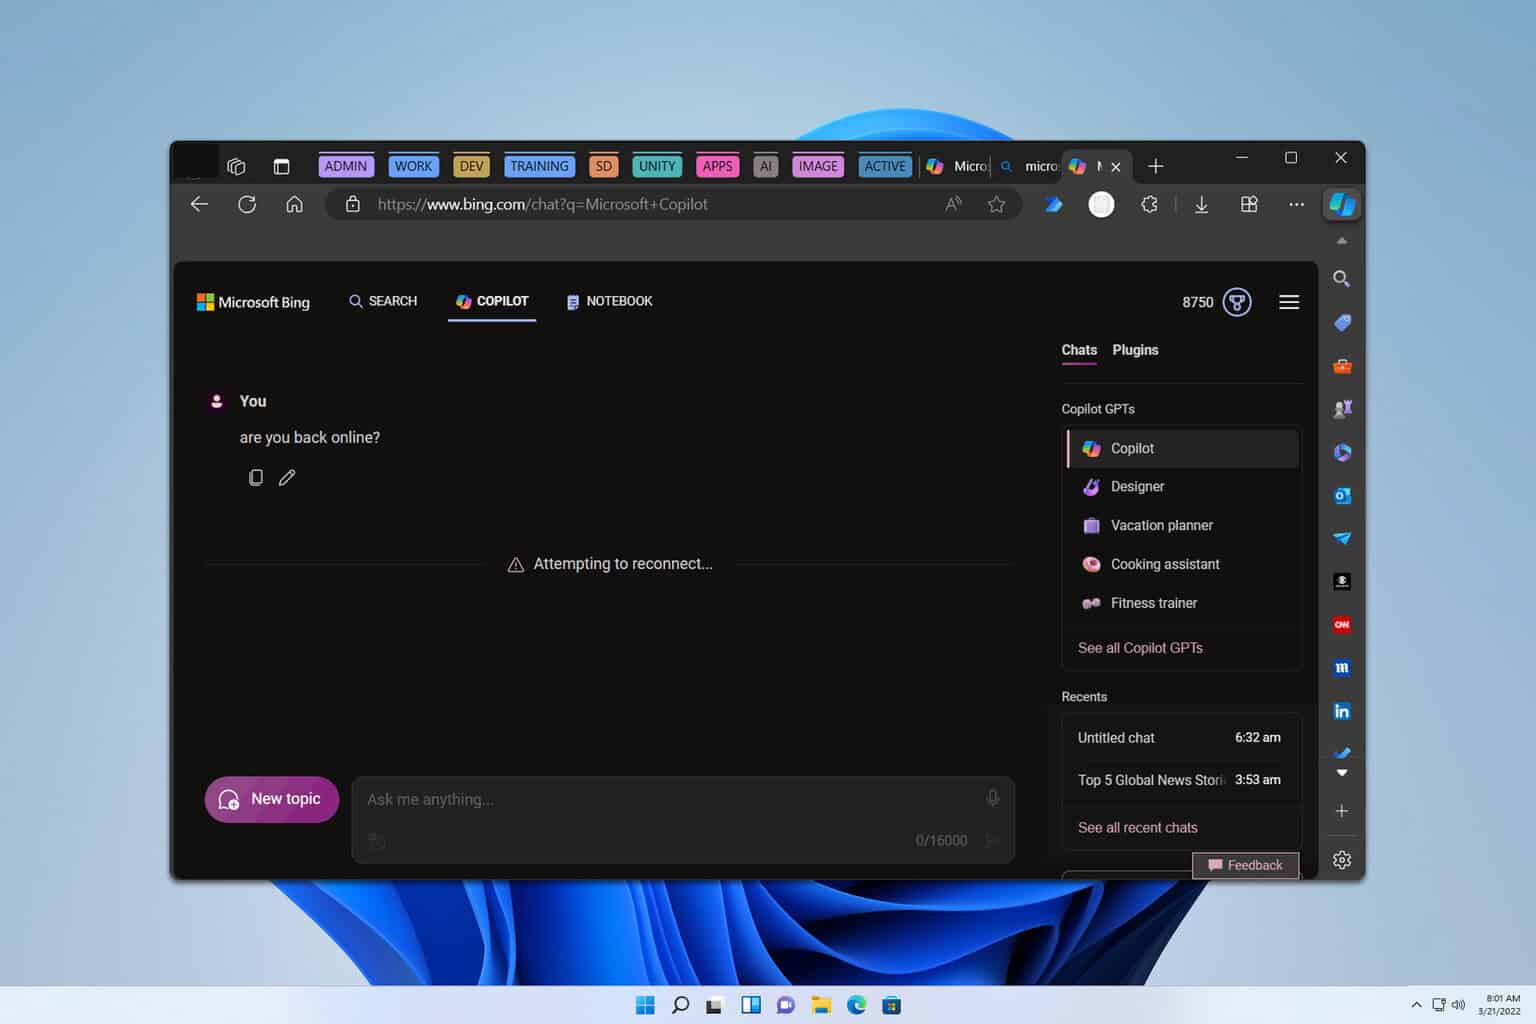Open LinkedIn from the Edge sidebar
Viewport: 1536px width, 1024px height.
(x=1342, y=711)
